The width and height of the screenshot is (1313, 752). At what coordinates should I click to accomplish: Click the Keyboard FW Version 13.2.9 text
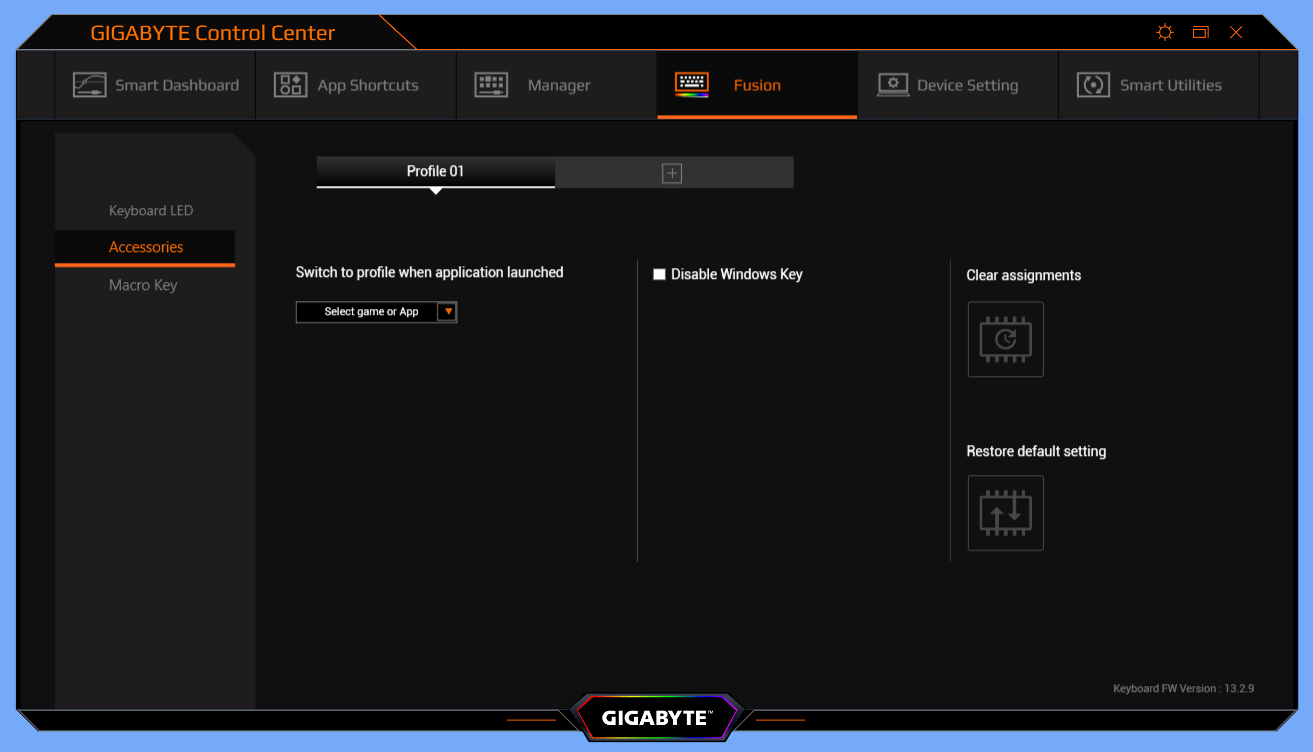tap(1184, 689)
